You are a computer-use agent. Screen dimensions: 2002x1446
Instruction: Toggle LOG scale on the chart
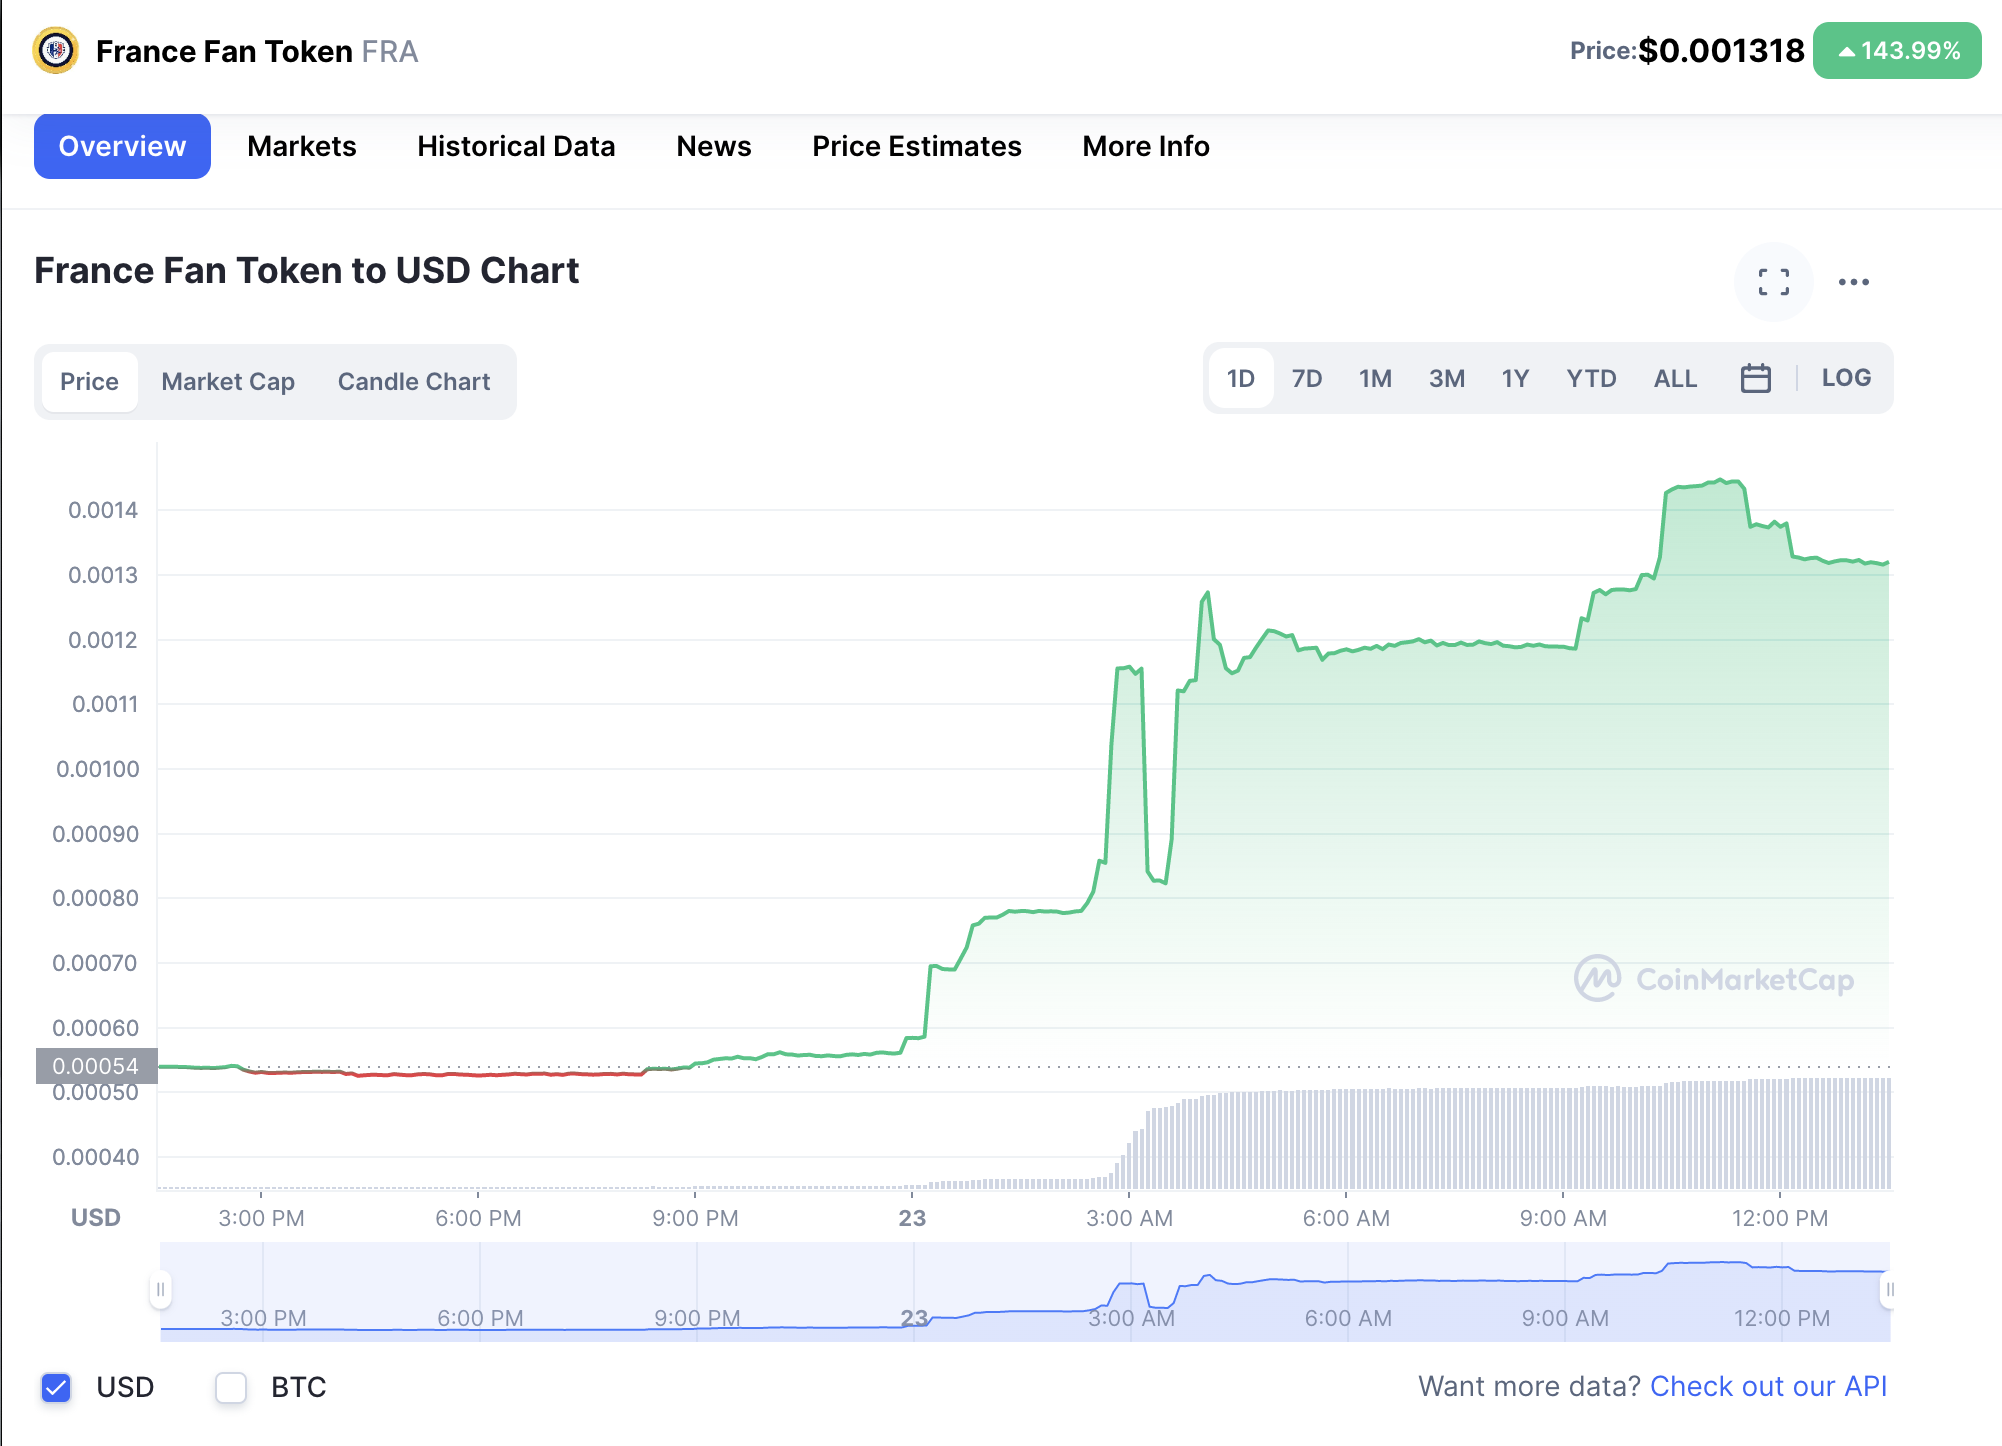click(1845, 378)
